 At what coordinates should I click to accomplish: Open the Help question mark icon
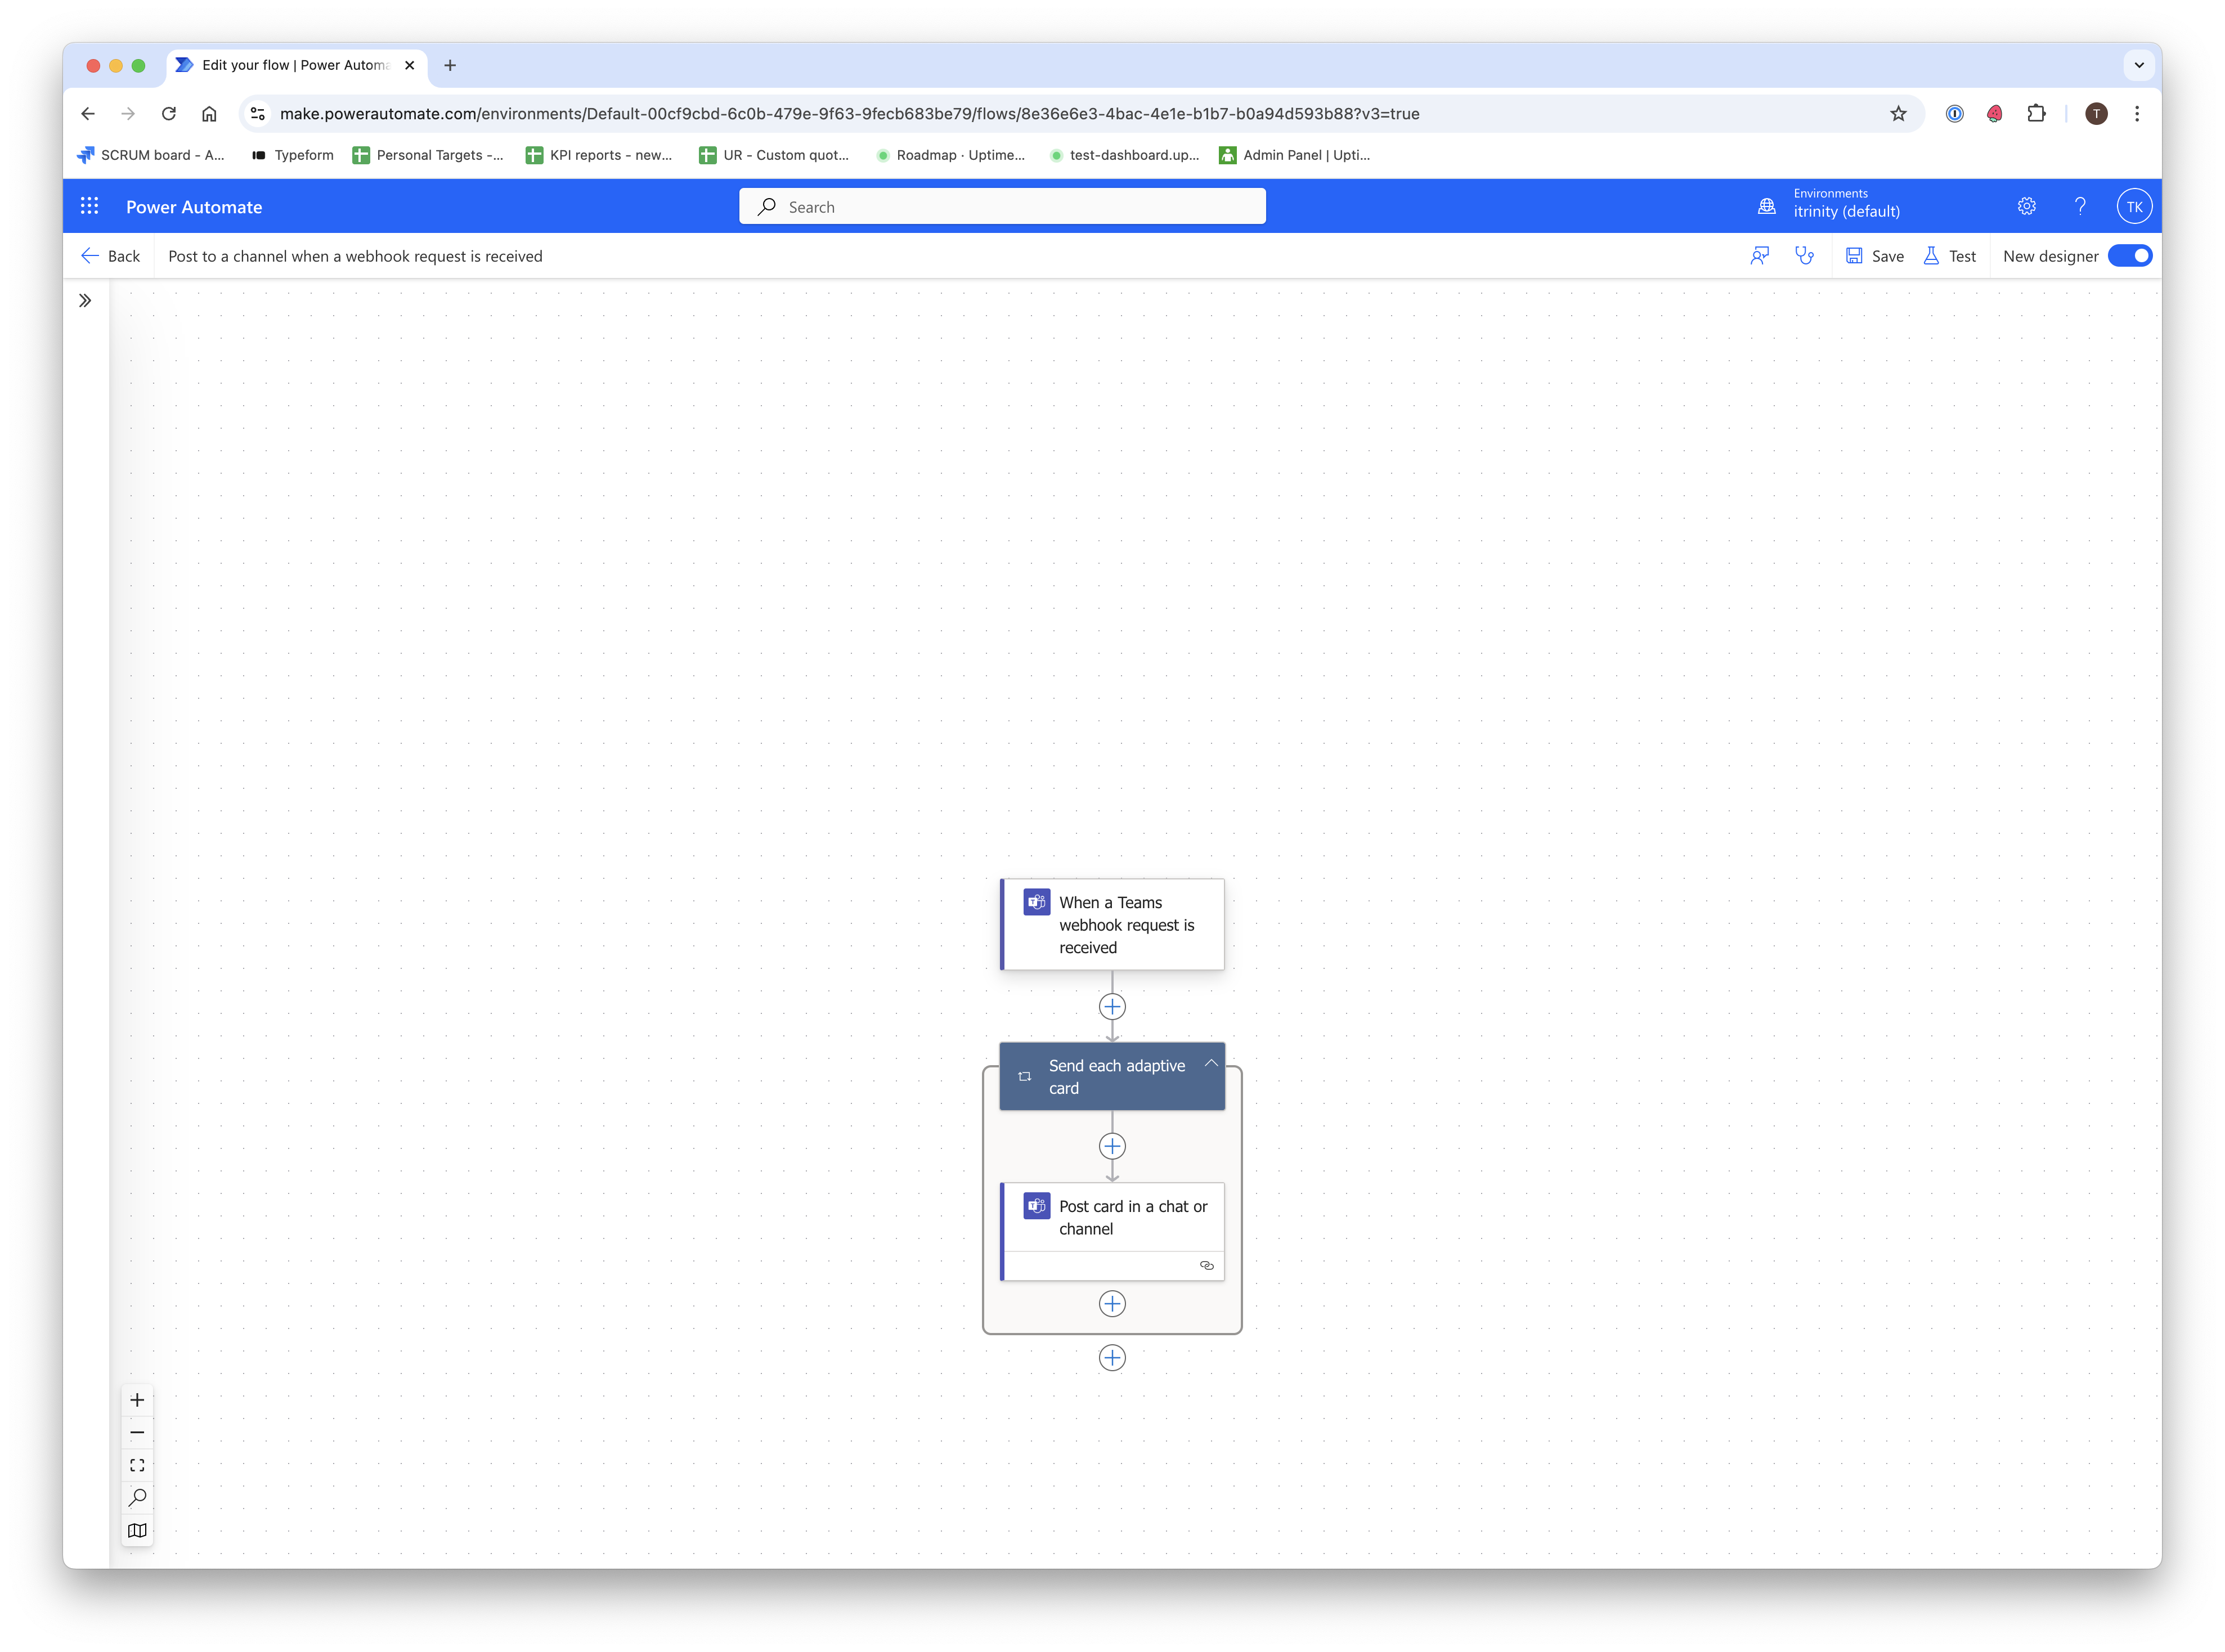tap(2080, 206)
